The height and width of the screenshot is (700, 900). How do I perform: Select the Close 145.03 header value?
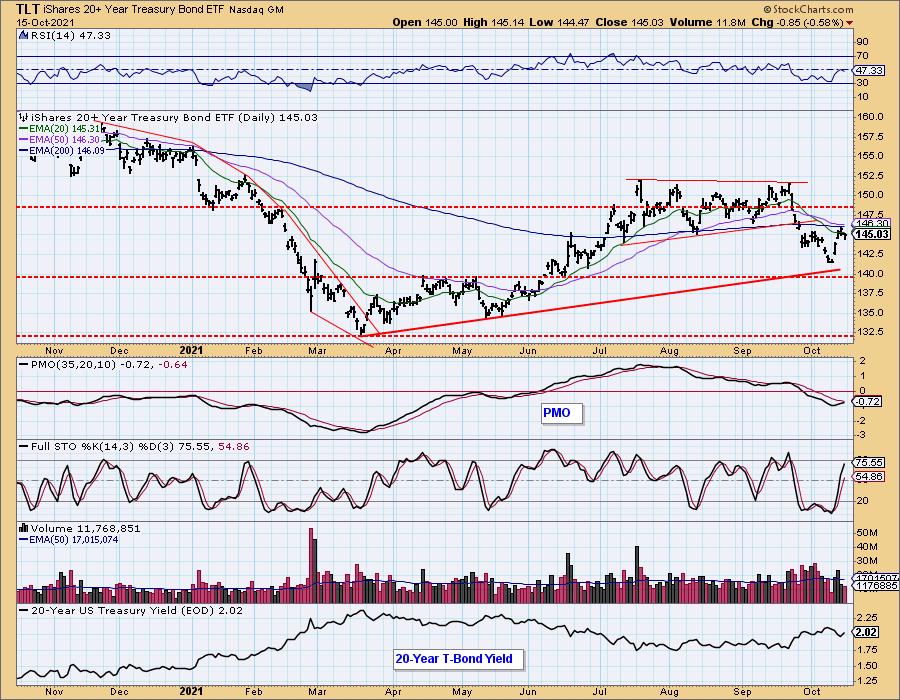[629, 22]
